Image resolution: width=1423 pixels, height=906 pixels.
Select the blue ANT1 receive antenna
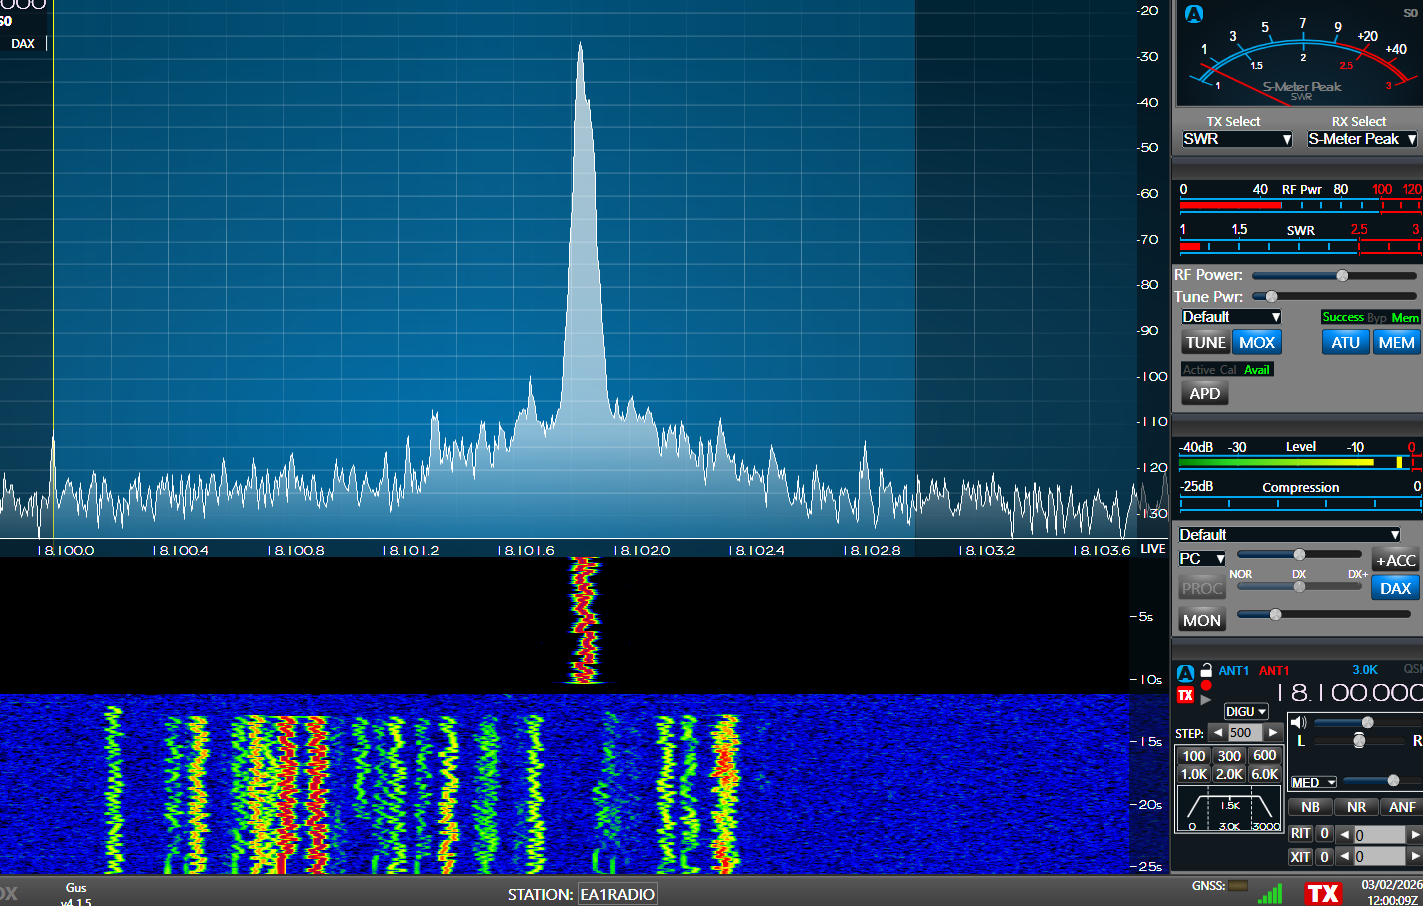pyautogui.click(x=1233, y=671)
